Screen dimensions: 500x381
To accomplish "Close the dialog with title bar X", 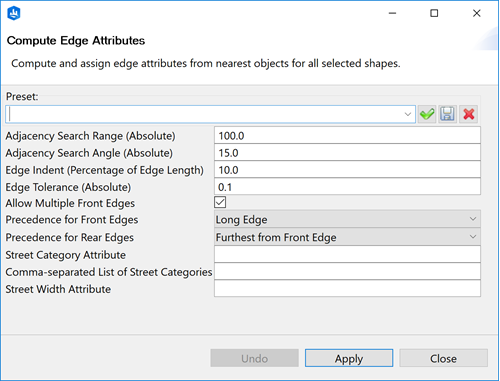I will 477,13.
